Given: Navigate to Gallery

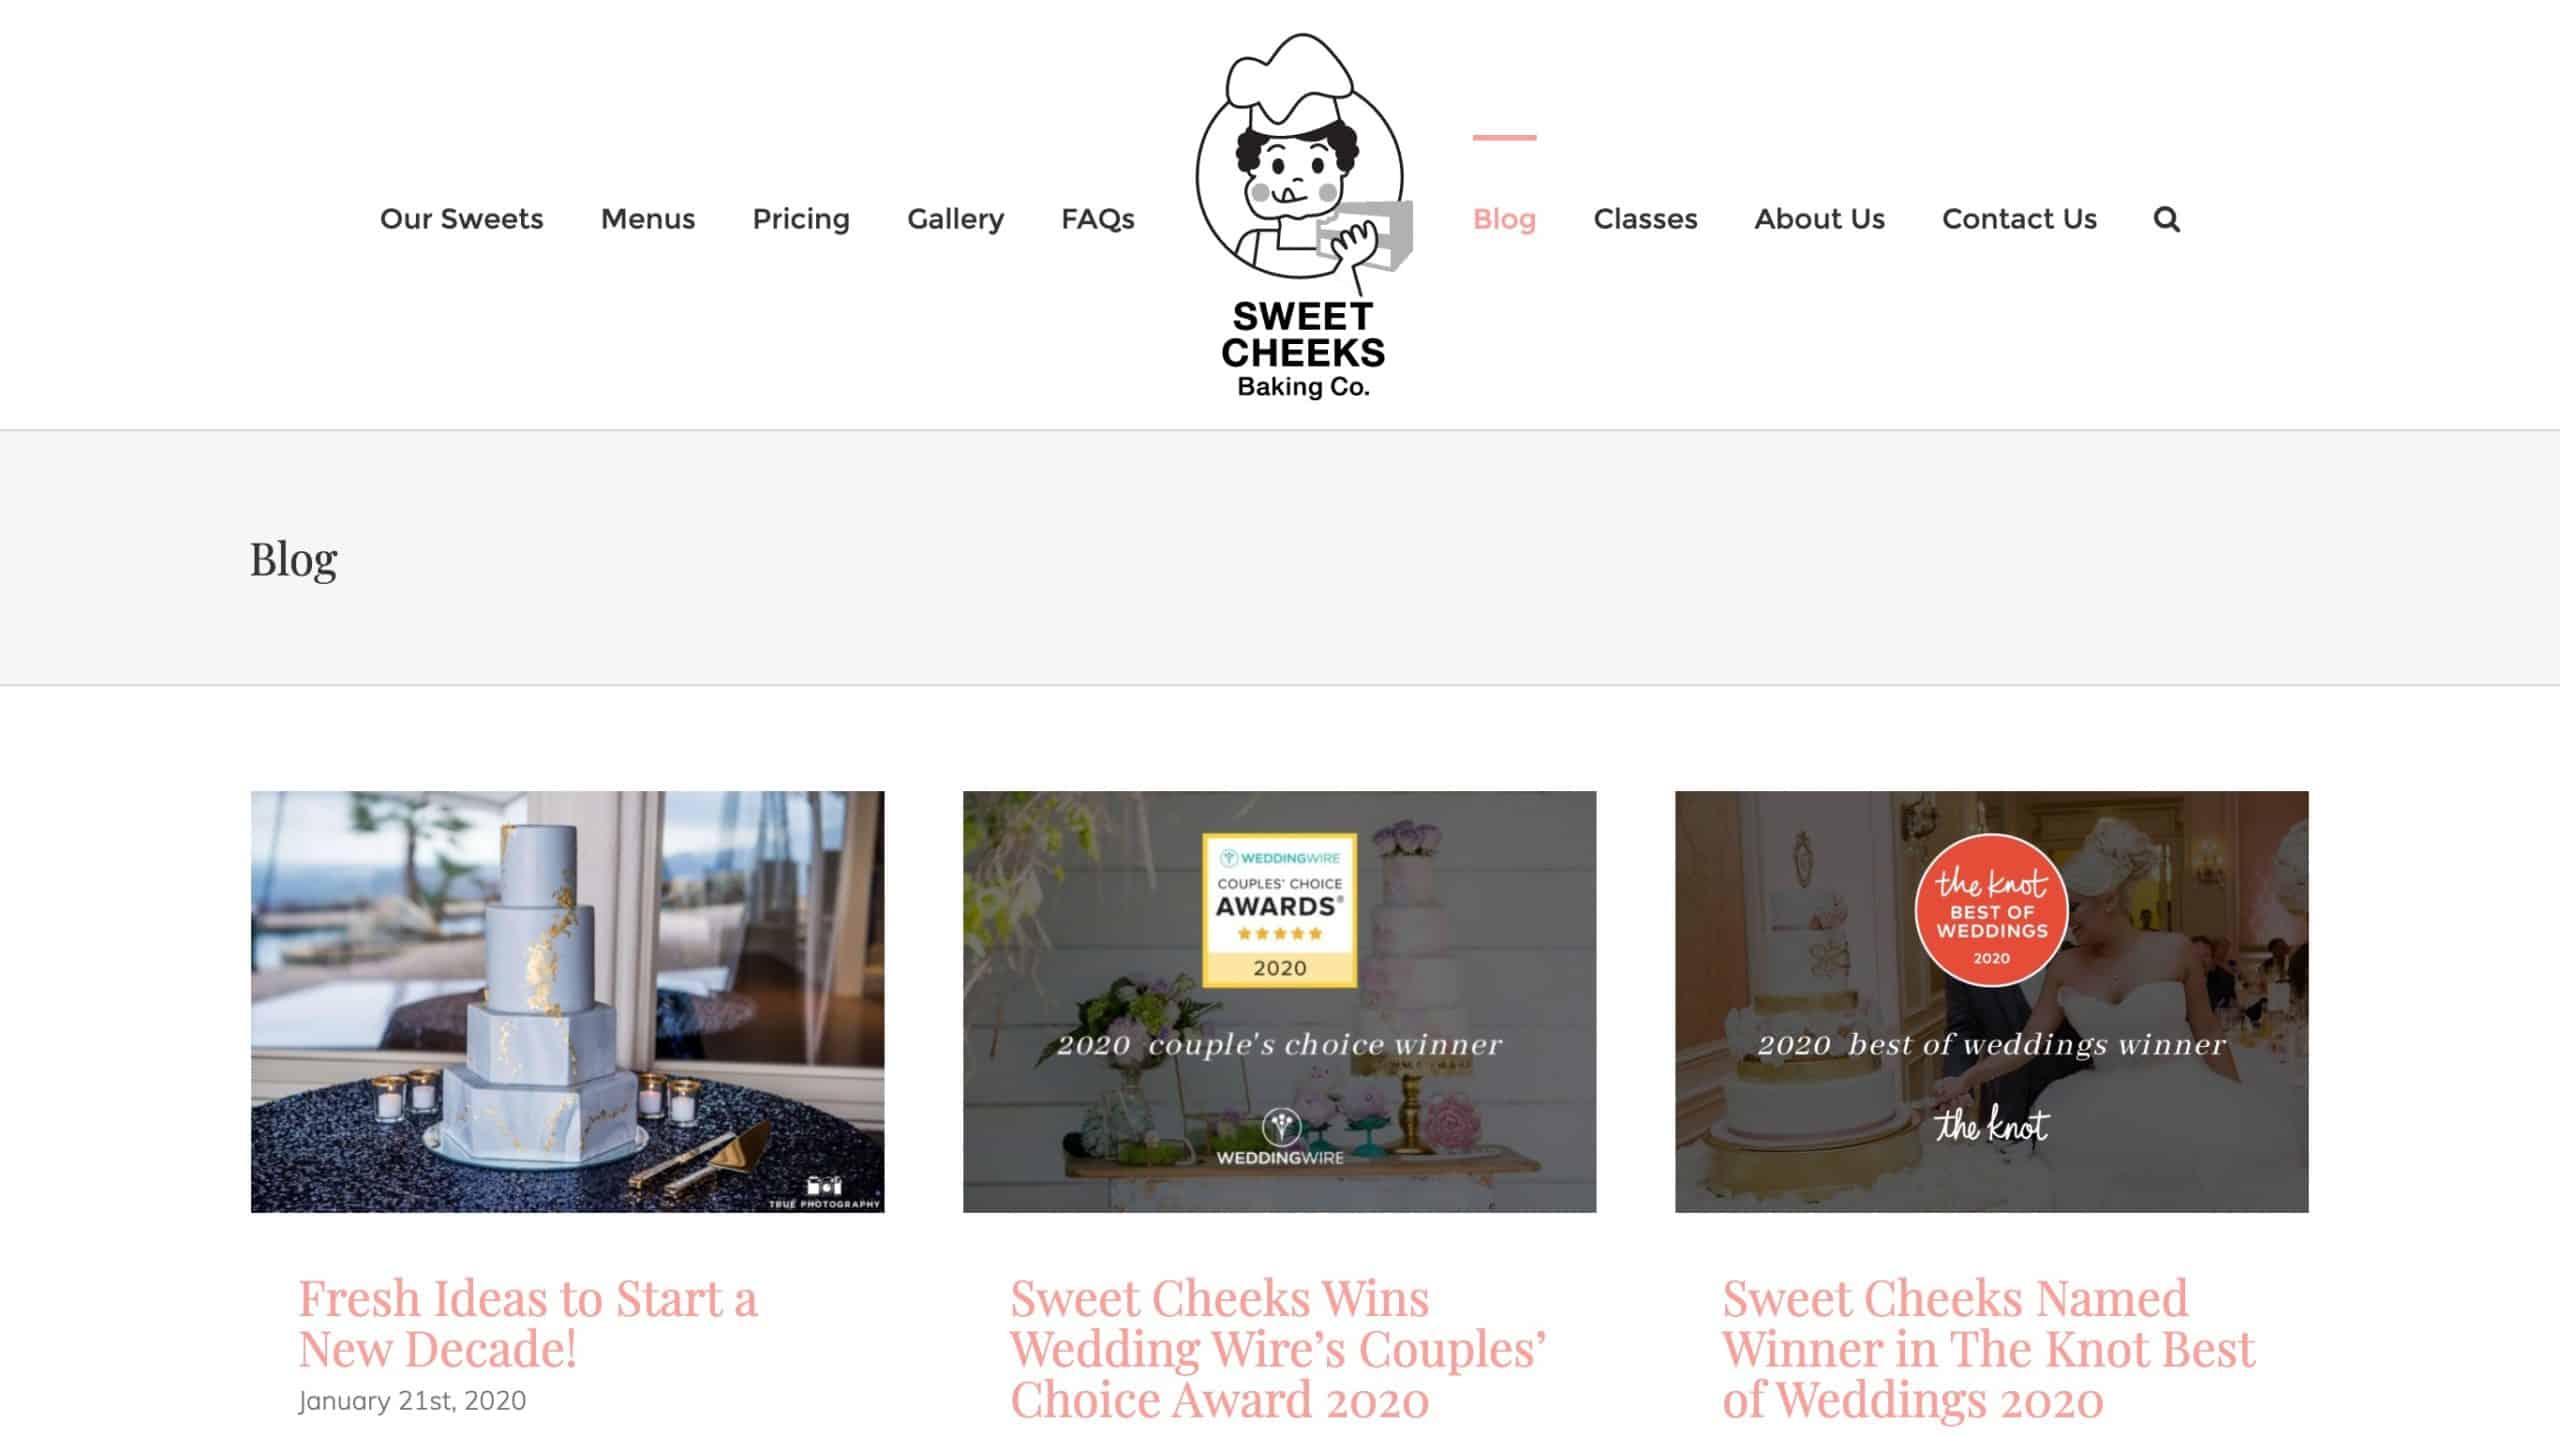Looking at the screenshot, I should 955,219.
